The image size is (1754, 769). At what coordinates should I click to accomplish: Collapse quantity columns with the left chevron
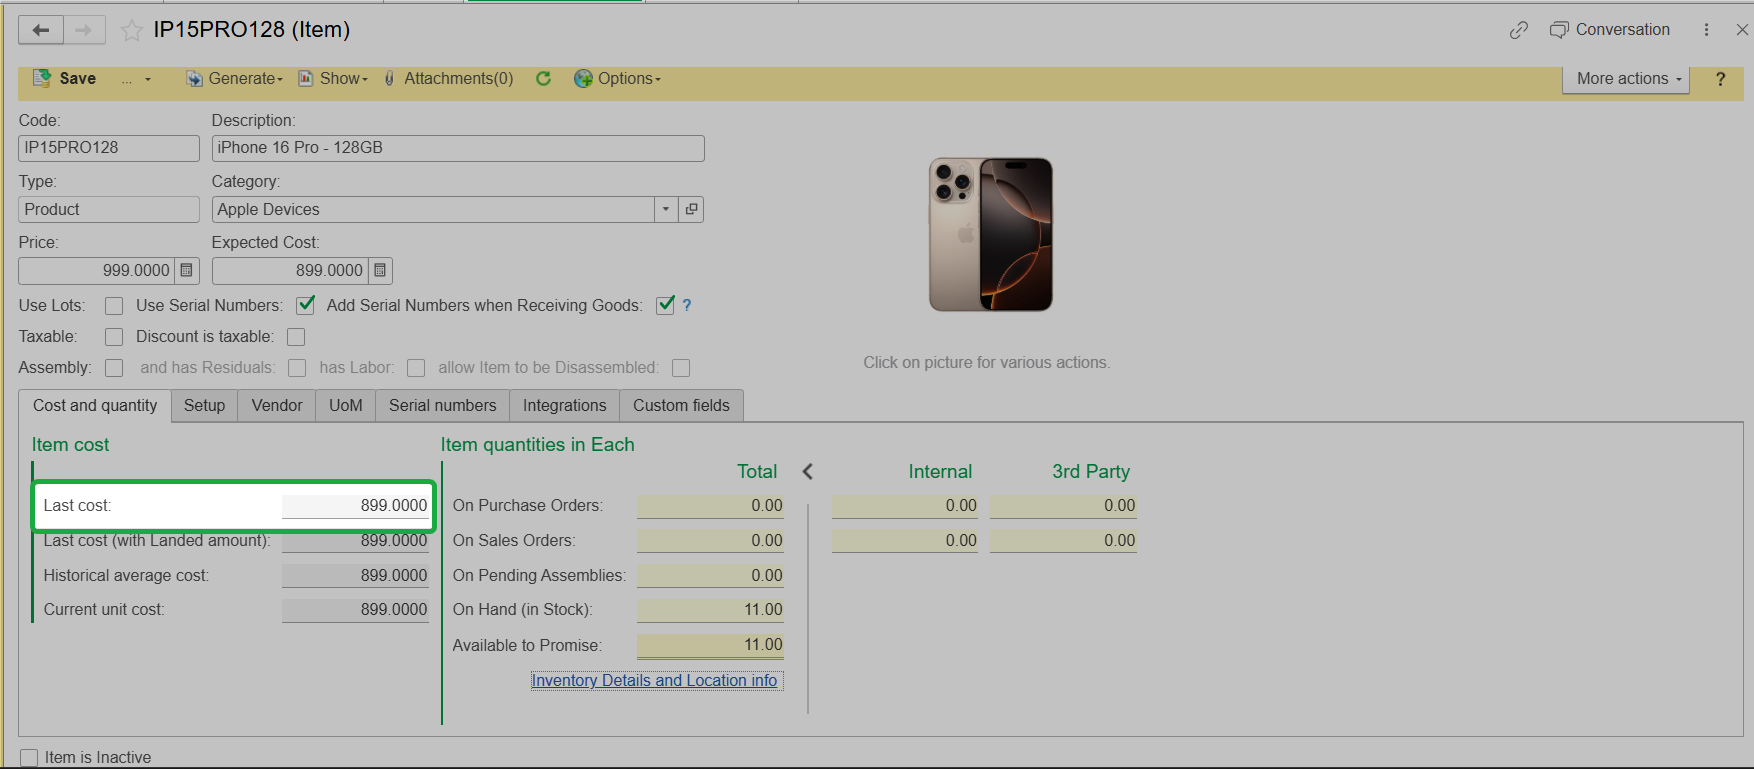click(808, 472)
